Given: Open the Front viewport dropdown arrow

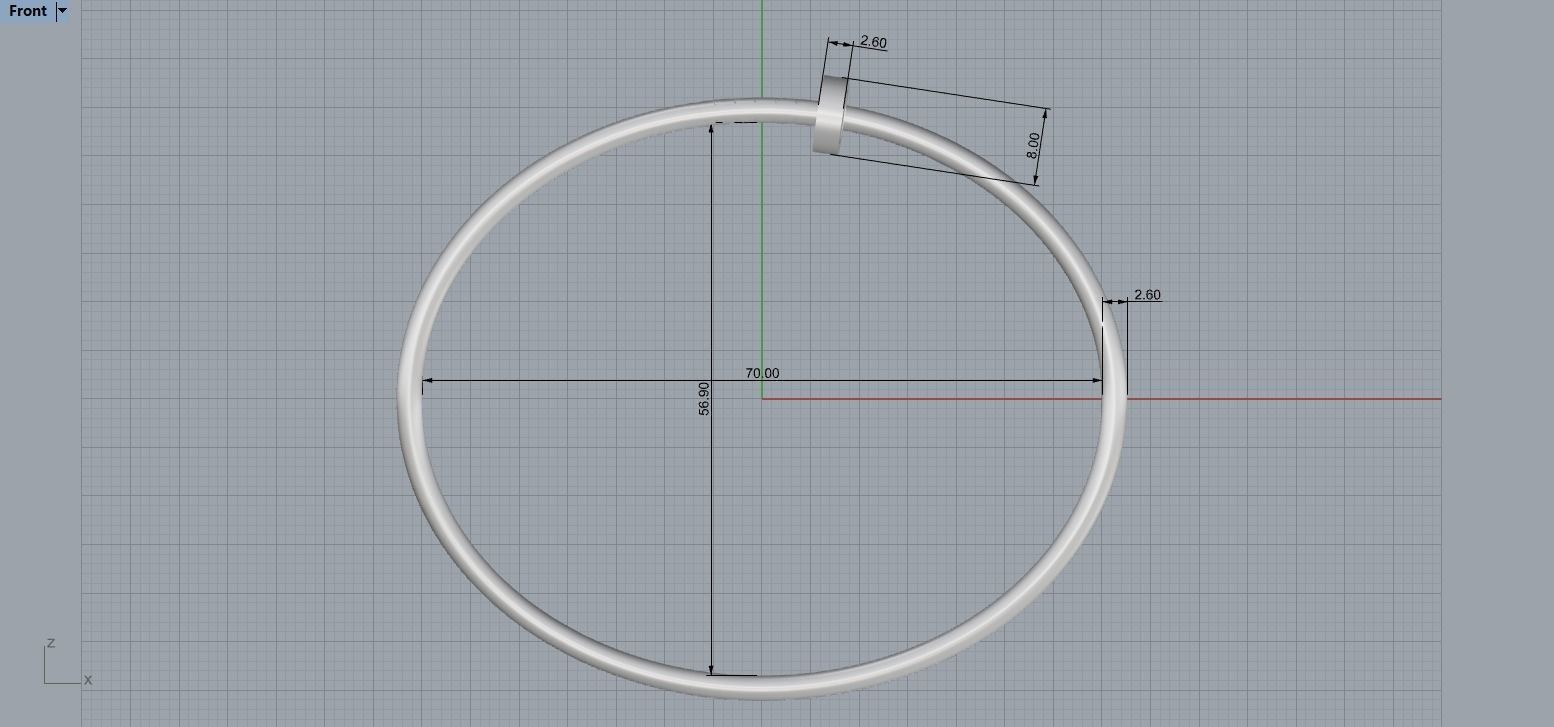Looking at the screenshot, I should click(62, 11).
